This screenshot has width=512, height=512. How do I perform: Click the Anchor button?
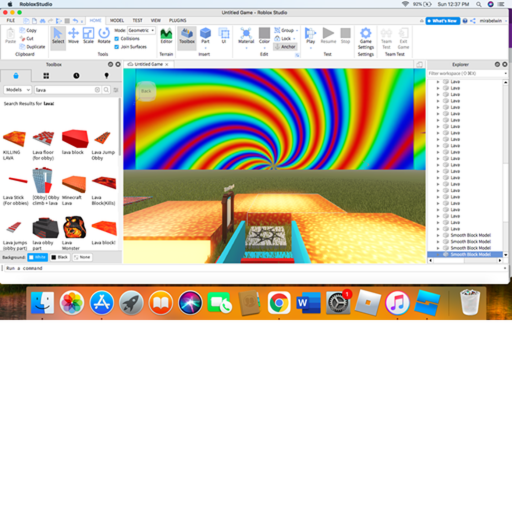coord(285,47)
